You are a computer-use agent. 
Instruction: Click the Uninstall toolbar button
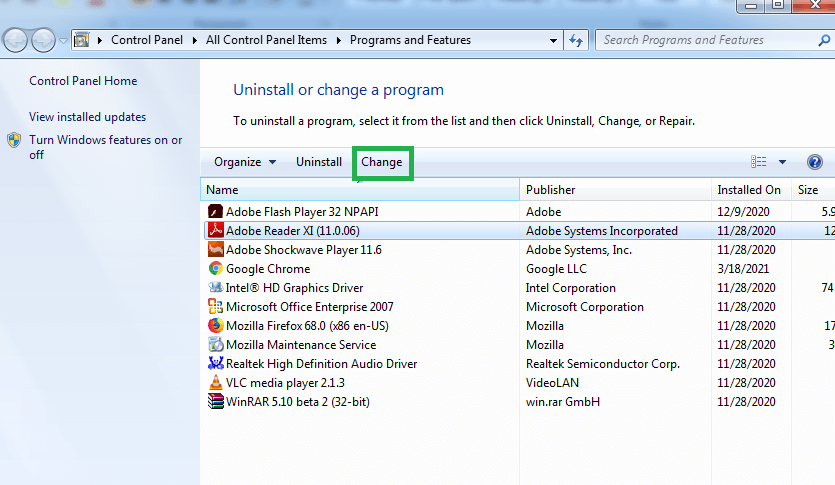coord(319,162)
